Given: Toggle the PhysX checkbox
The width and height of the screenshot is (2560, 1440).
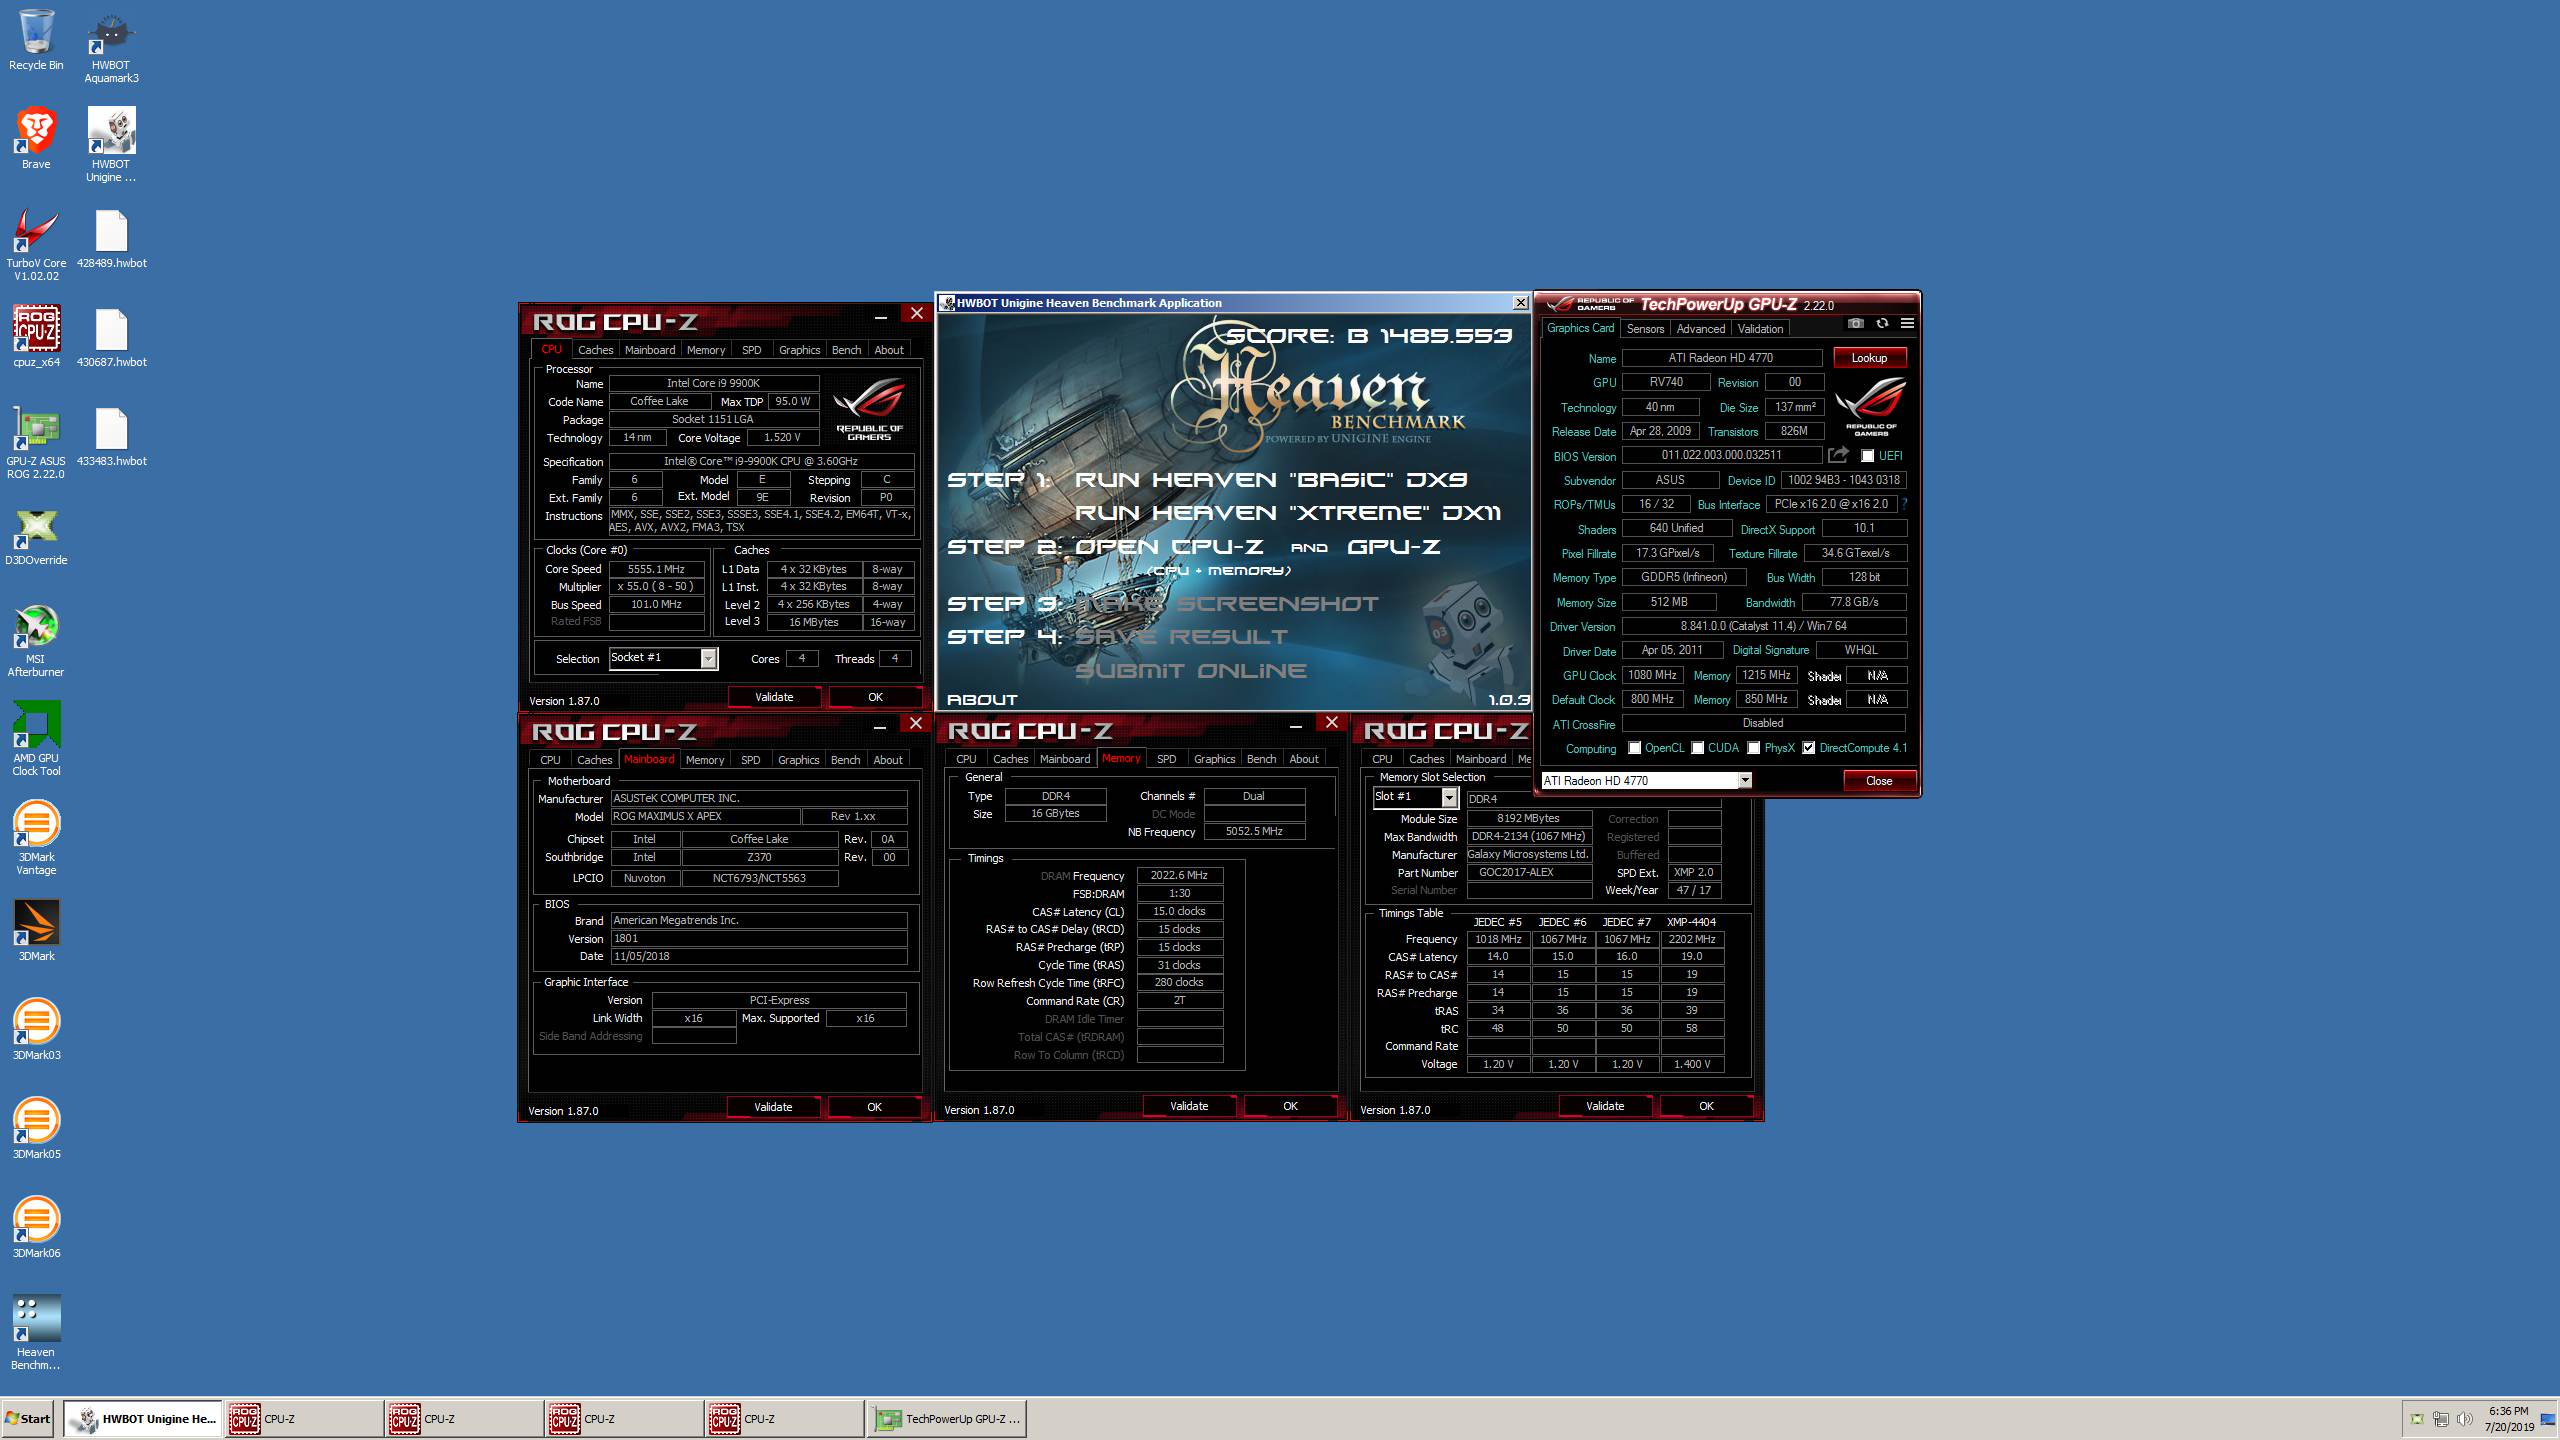Looking at the screenshot, I should [x=1753, y=748].
